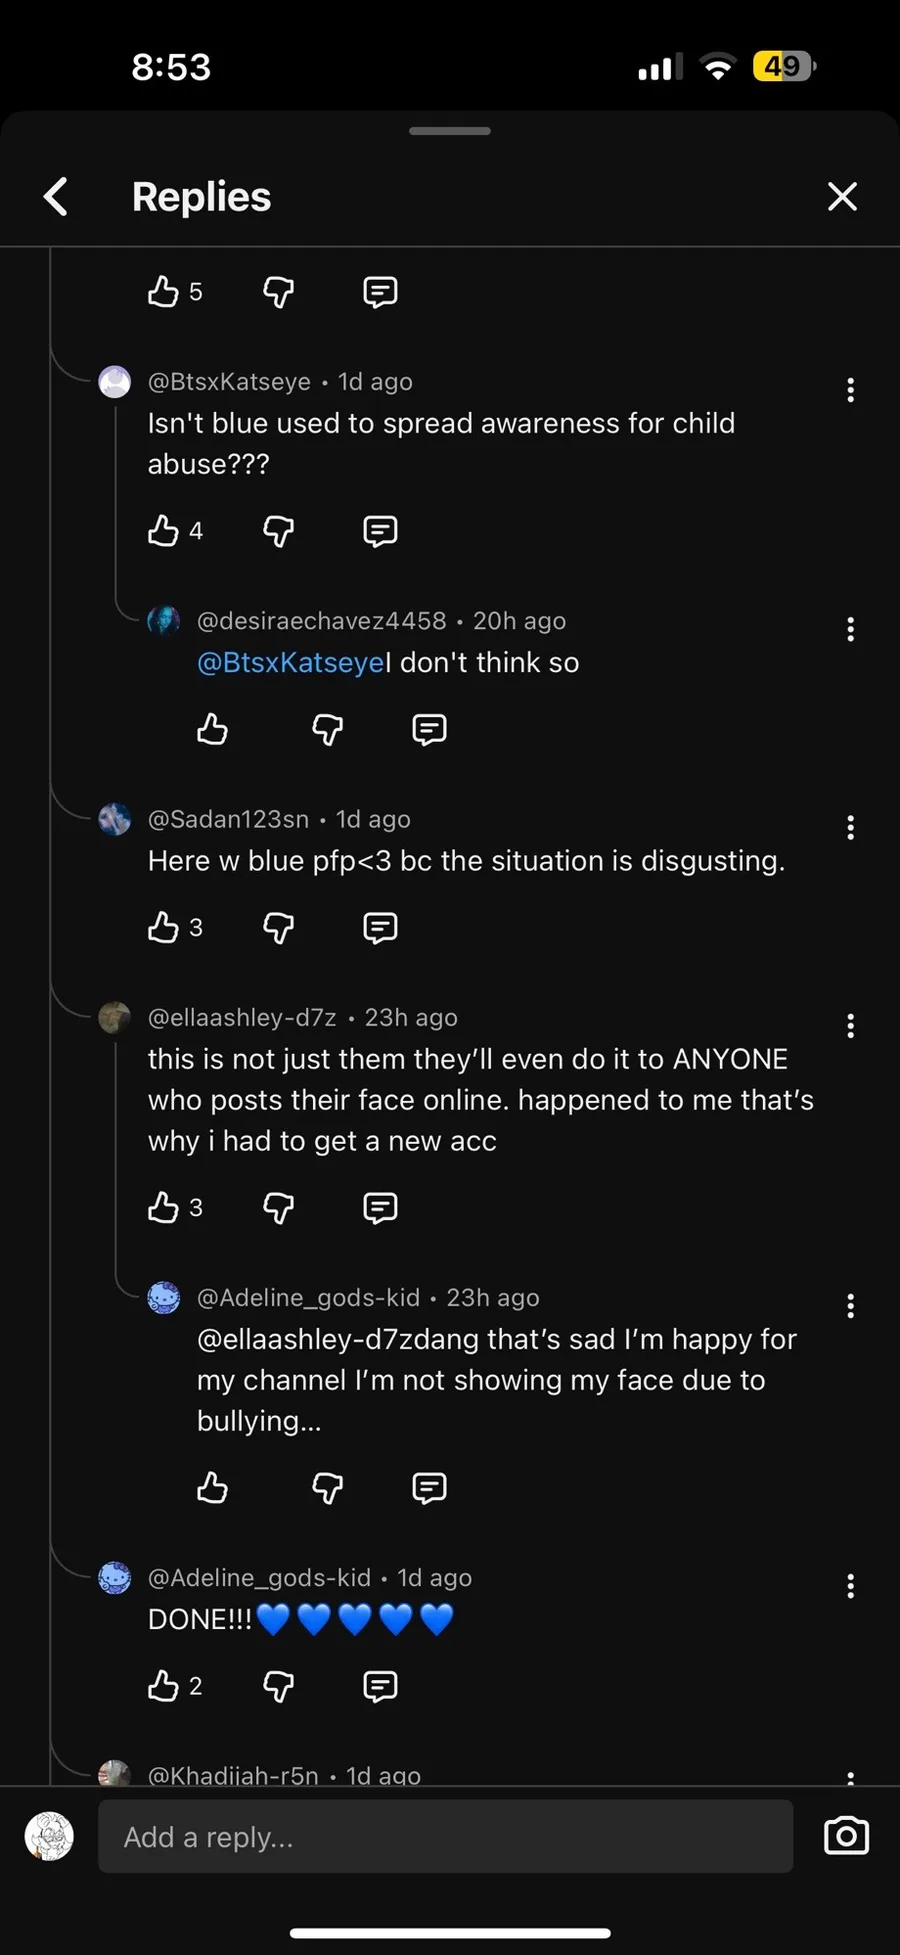The width and height of the screenshot is (900, 1955).
Task: Open the three-dot menu on @desiraechavez4458's reply
Action: [x=850, y=629]
